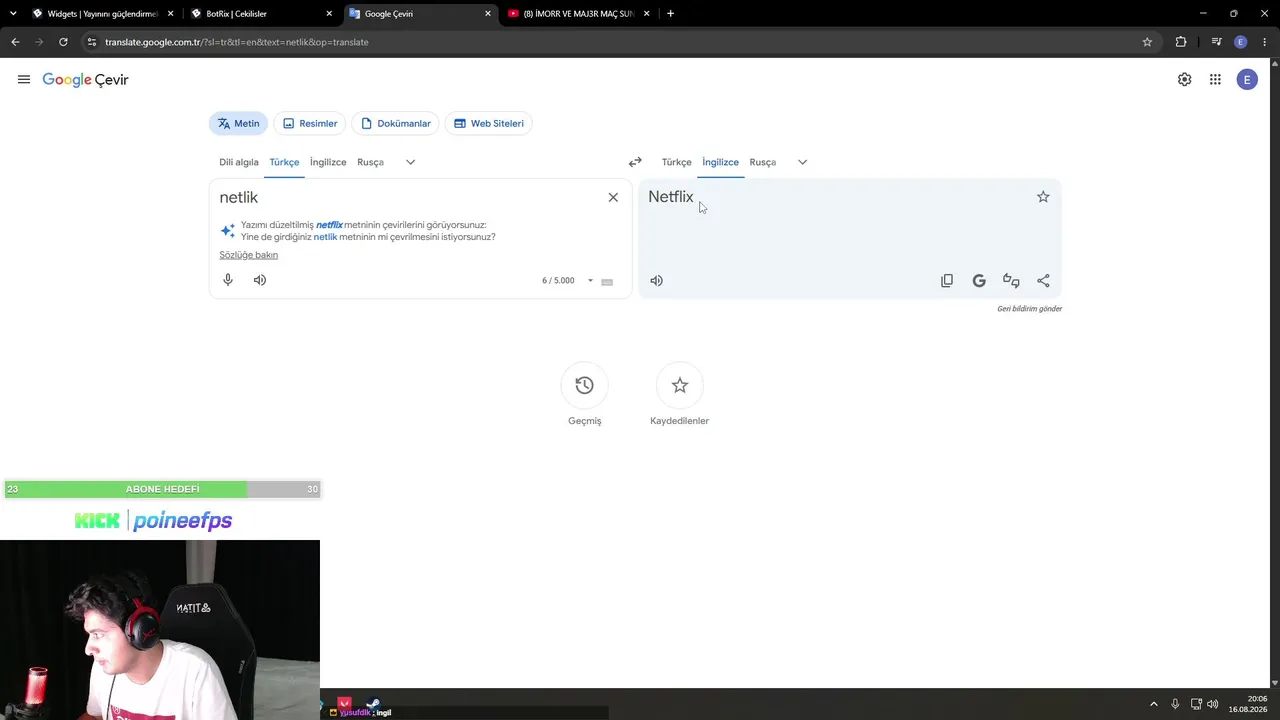Close the BotRix browser tab
Image resolution: width=1280 pixels, height=720 pixels.
click(329, 14)
